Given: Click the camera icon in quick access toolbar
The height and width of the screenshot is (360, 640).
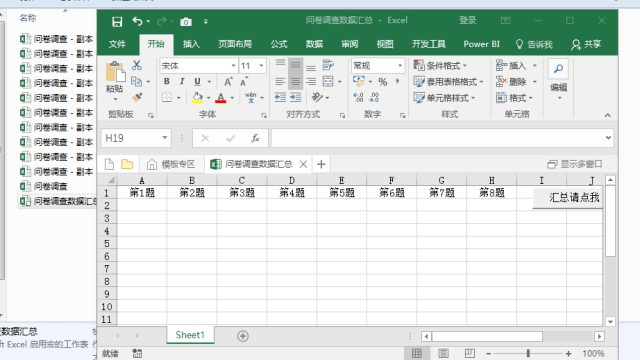Looking at the screenshot, I should pos(186,22).
